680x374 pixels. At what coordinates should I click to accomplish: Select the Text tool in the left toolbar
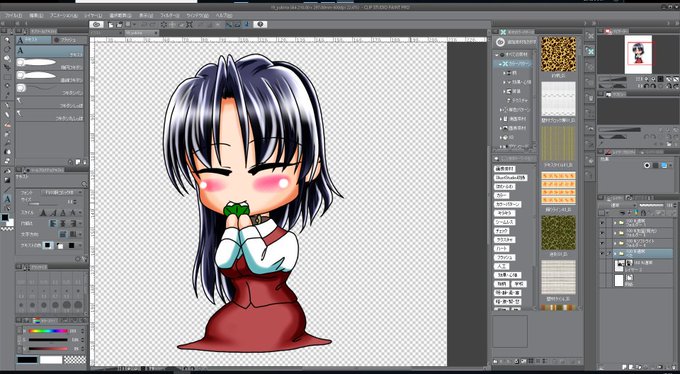tap(7, 199)
